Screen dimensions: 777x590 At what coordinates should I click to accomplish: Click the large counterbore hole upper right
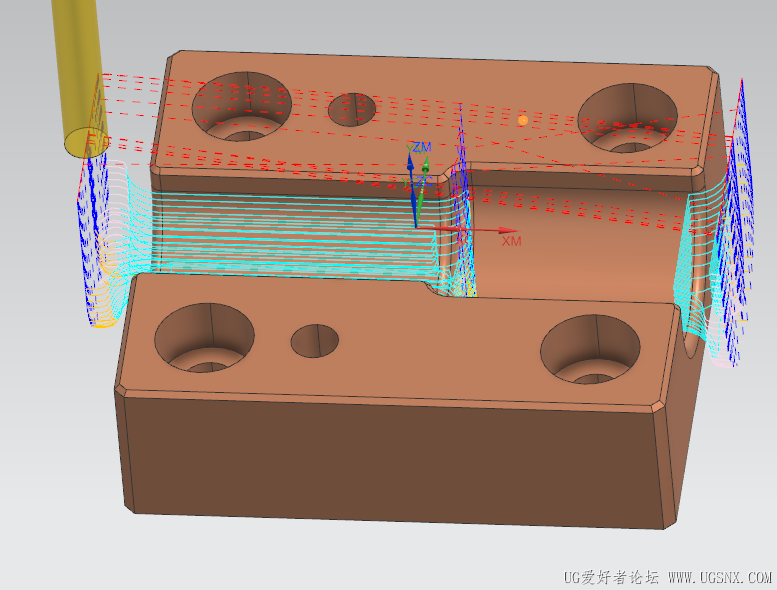pyautogui.click(x=628, y=118)
